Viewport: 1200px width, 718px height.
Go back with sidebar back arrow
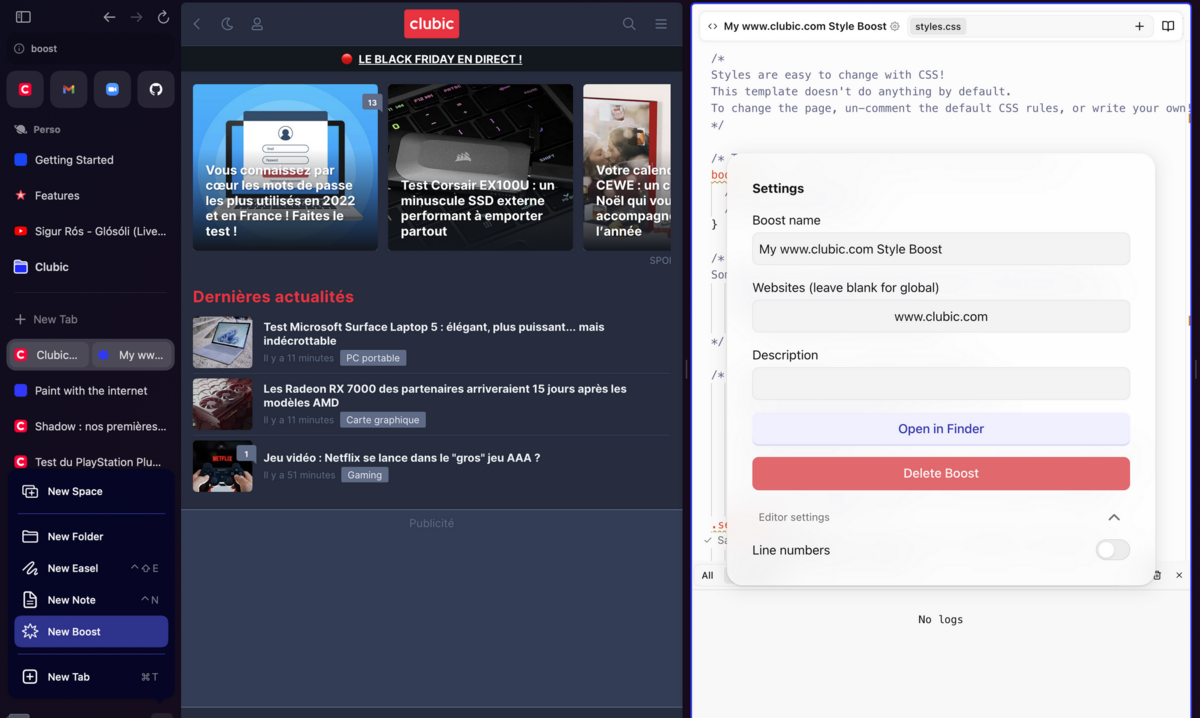(x=110, y=17)
